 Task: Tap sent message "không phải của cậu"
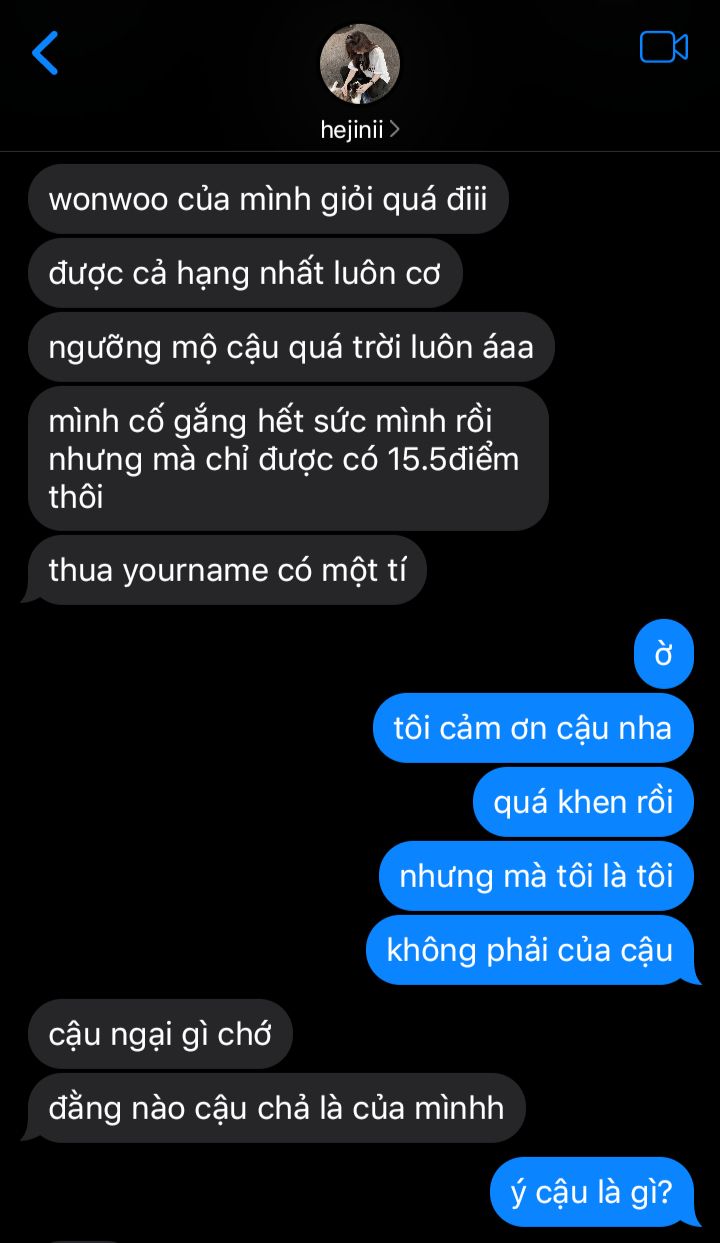(x=532, y=950)
